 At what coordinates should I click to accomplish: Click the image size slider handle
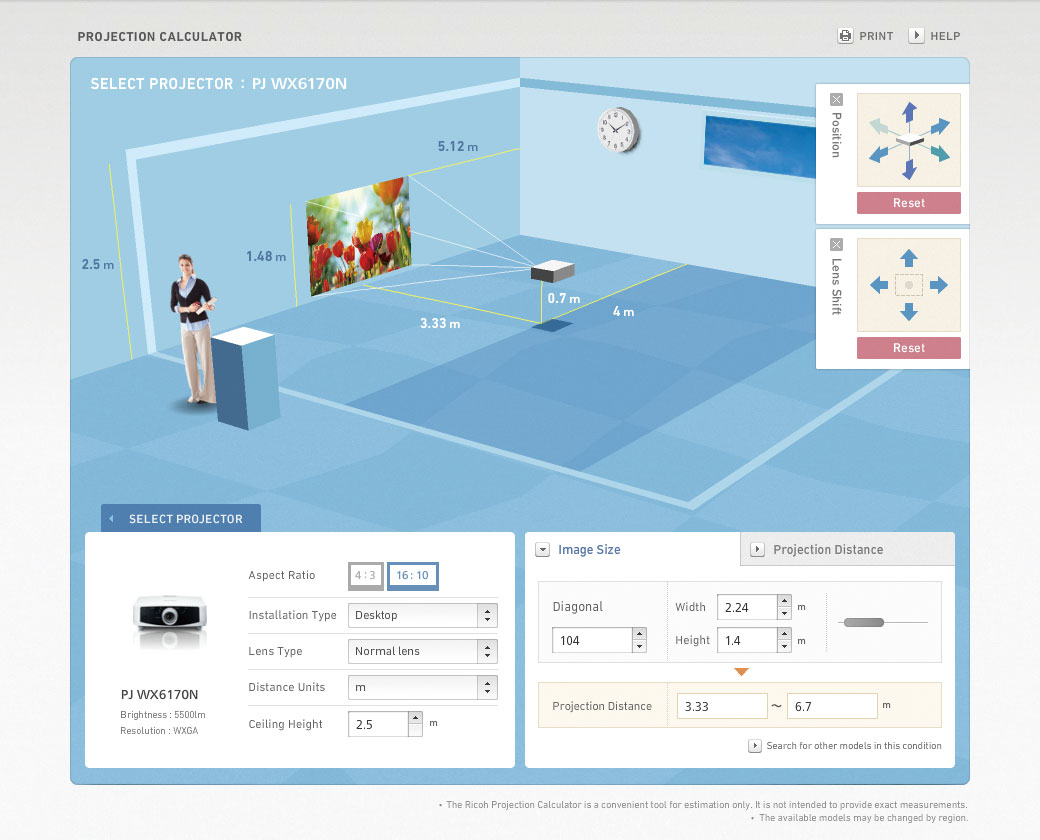coord(865,622)
